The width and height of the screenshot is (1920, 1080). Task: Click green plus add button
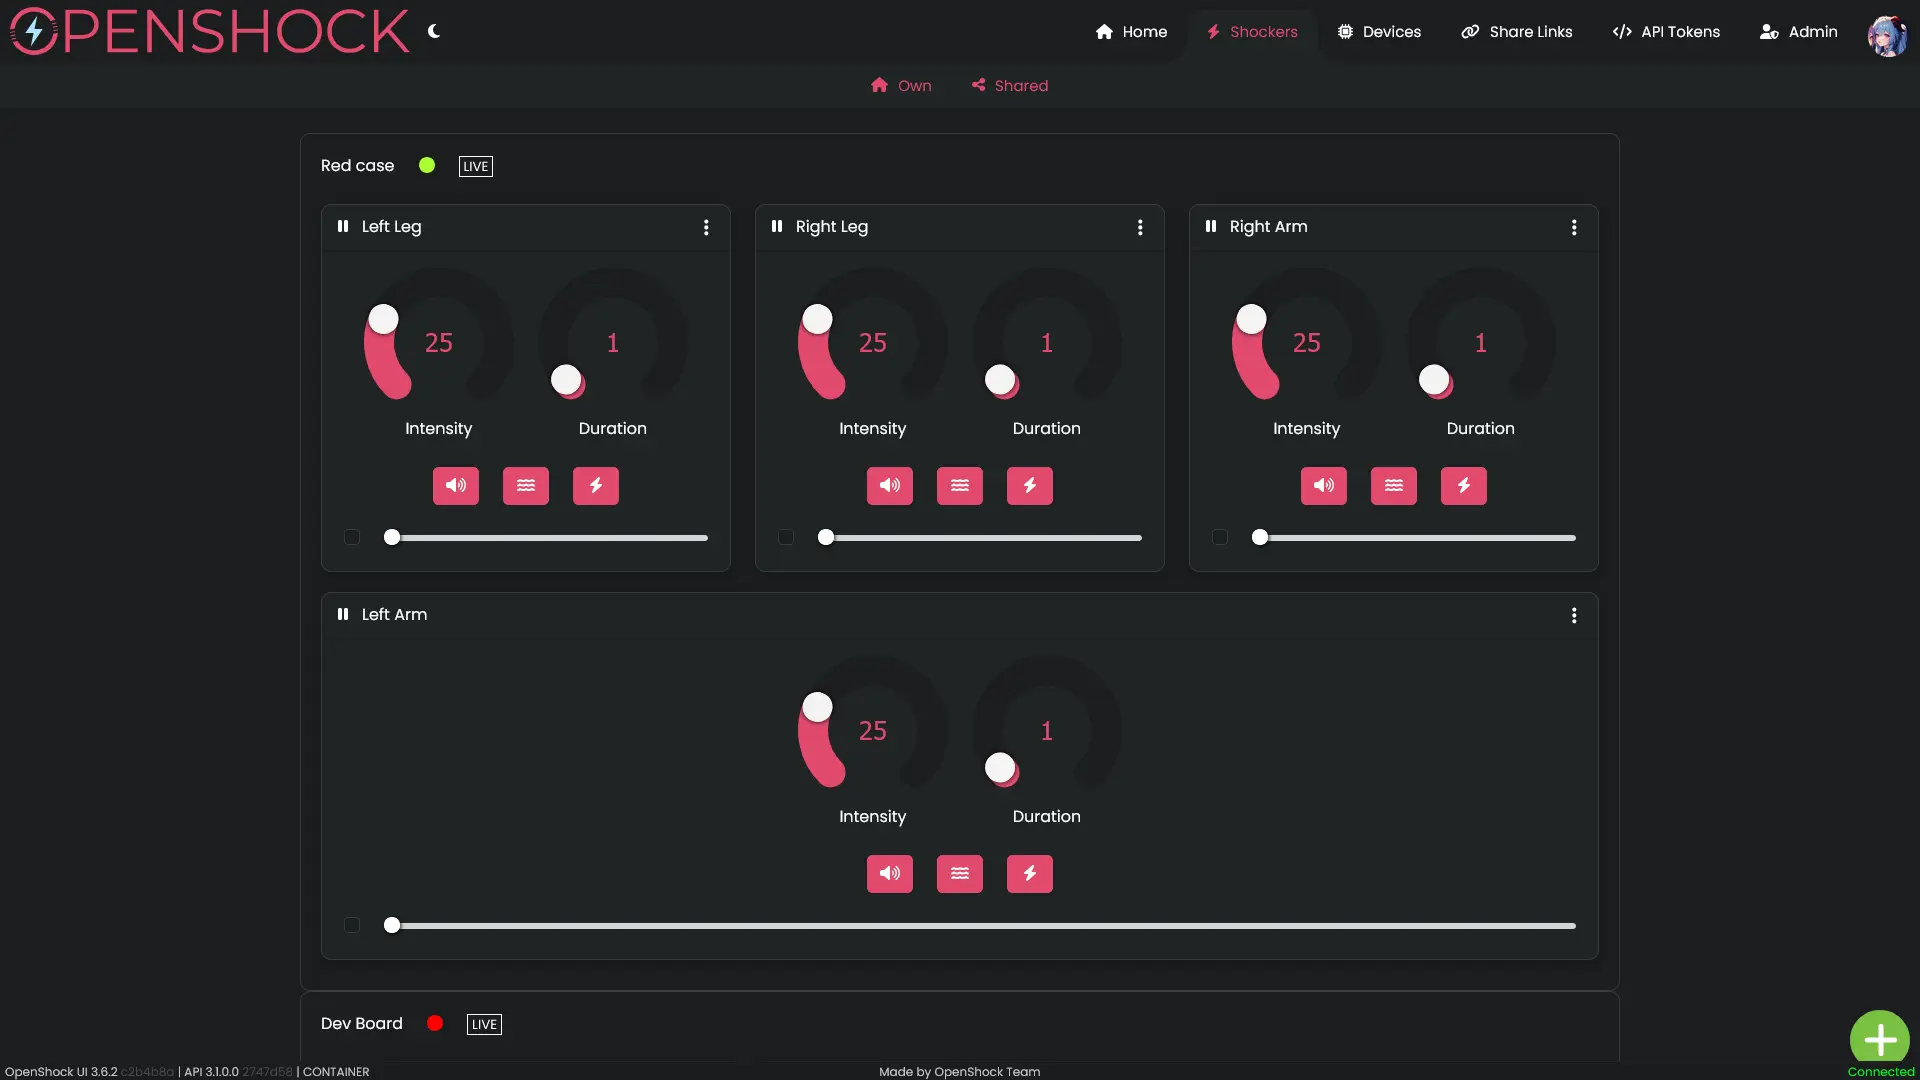tap(1879, 1039)
